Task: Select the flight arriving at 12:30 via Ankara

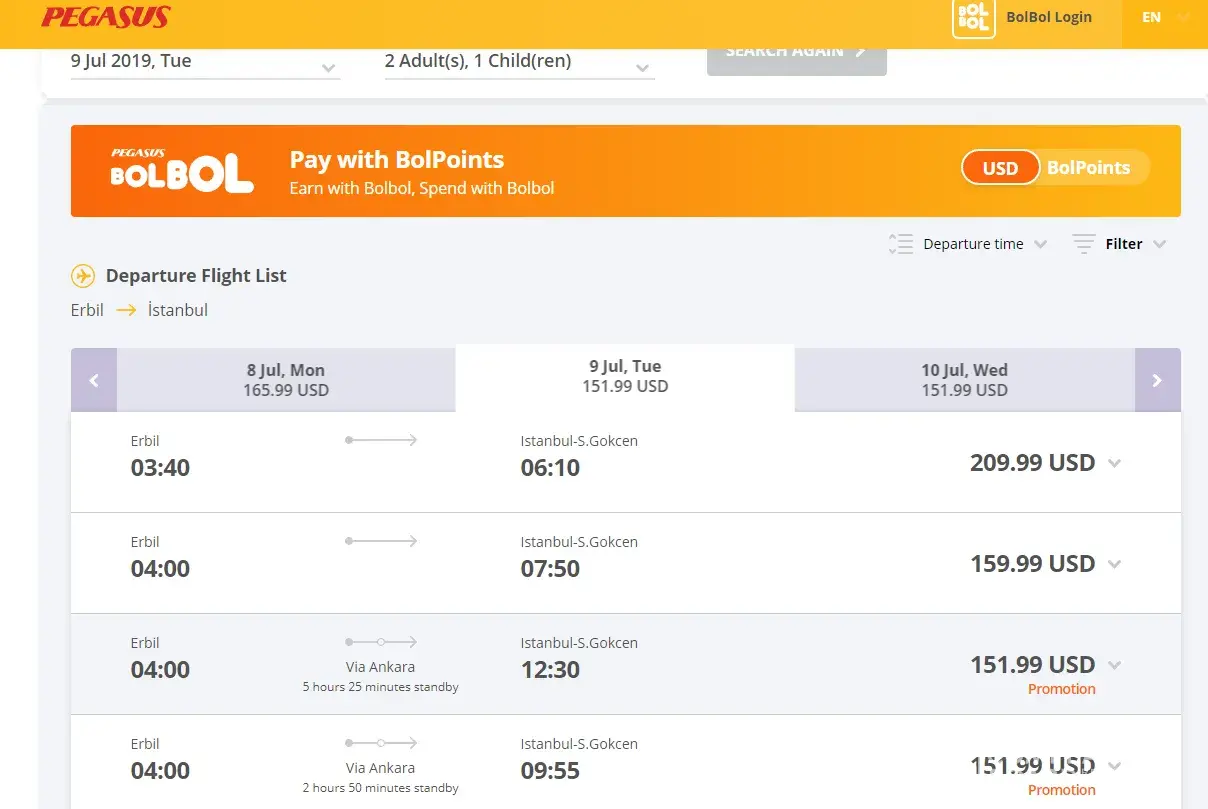Action: pyautogui.click(x=625, y=664)
